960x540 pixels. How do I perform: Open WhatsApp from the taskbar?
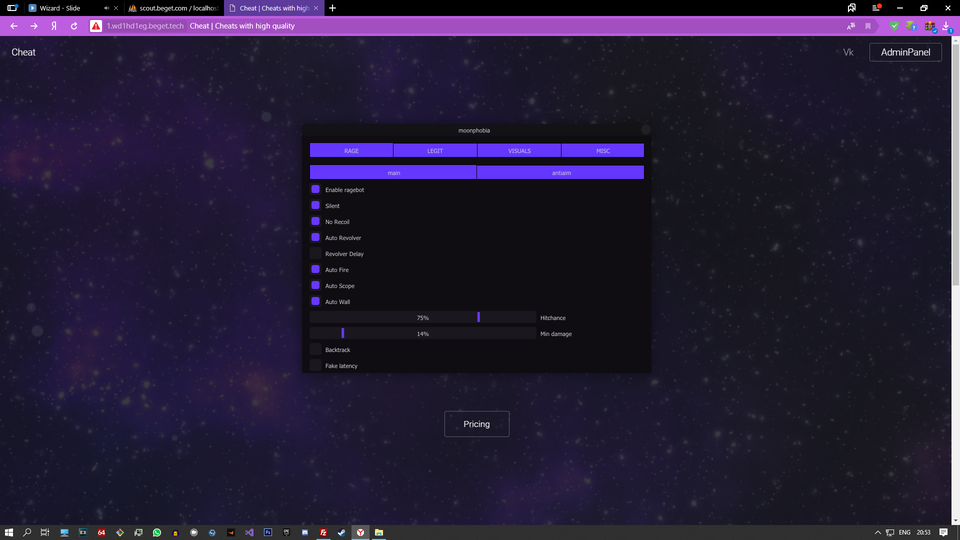pyautogui.click(x=157, y=532)
